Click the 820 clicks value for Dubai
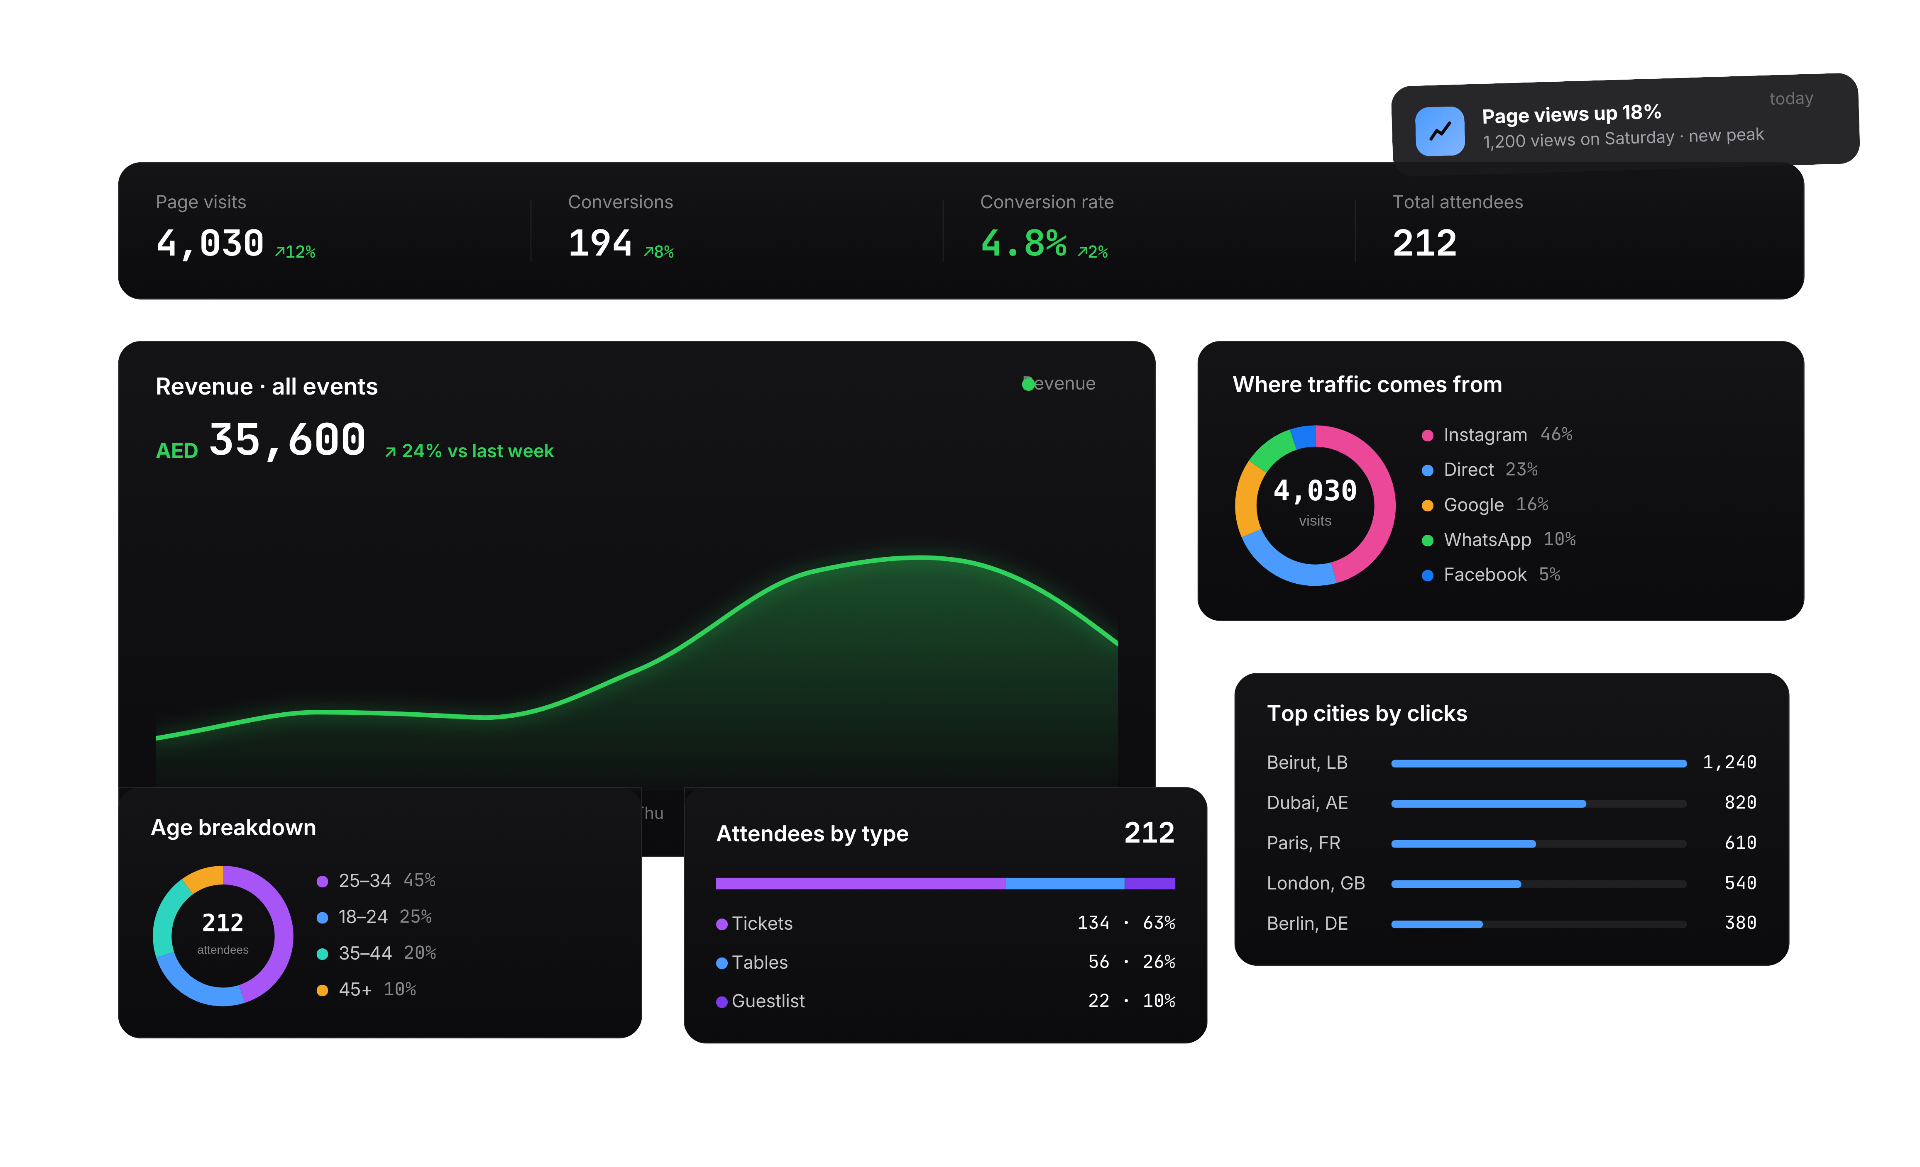This screenshot has width=1920, height=1167. 1741,803
